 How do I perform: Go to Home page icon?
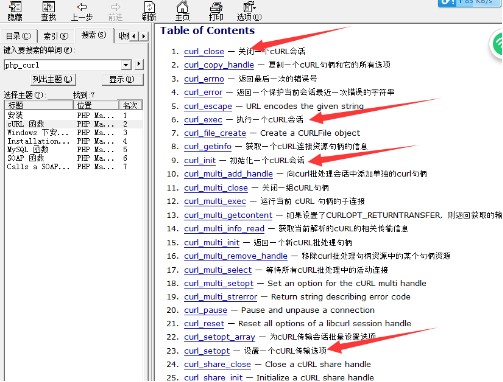pyautogui.click(x=182, y=11)
